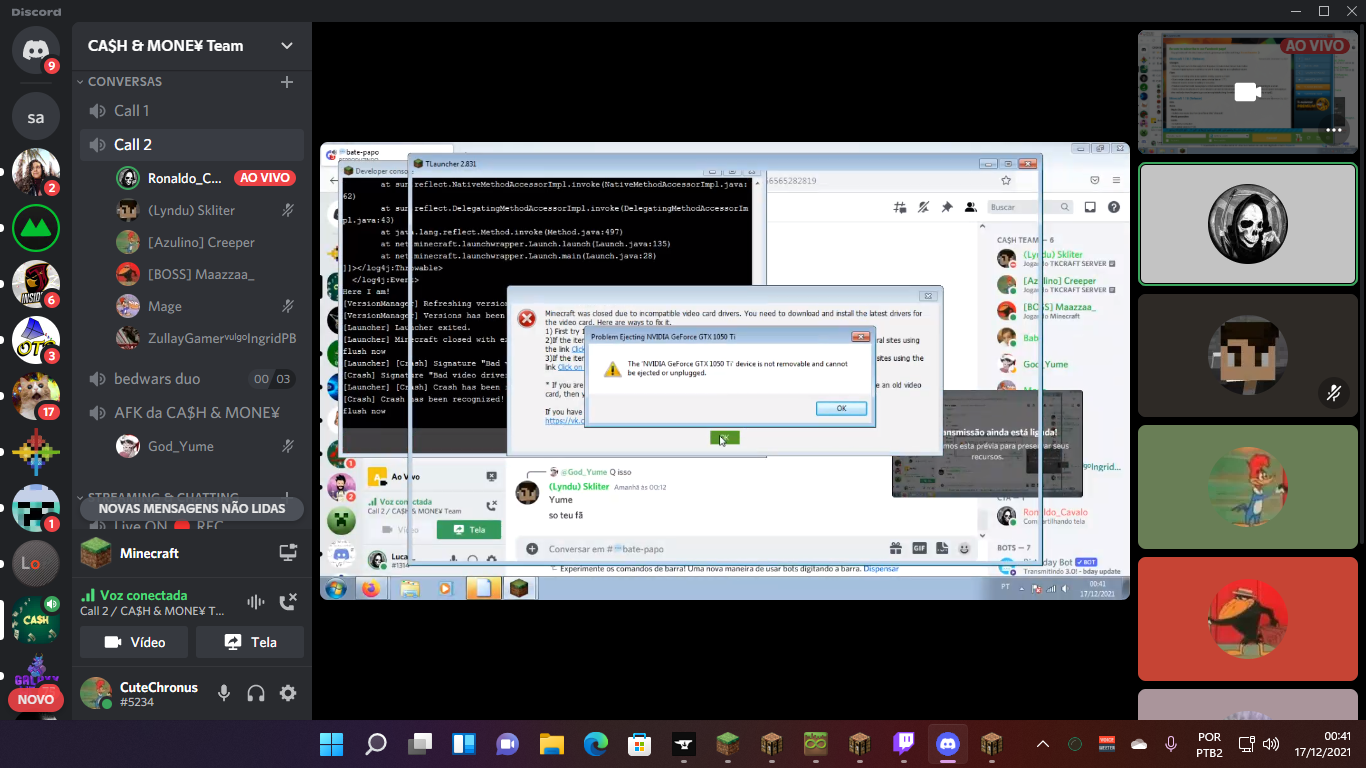The image size is (1366, 768).
Task: Open Widgets from the taskbar
Action: pos(464,744)
